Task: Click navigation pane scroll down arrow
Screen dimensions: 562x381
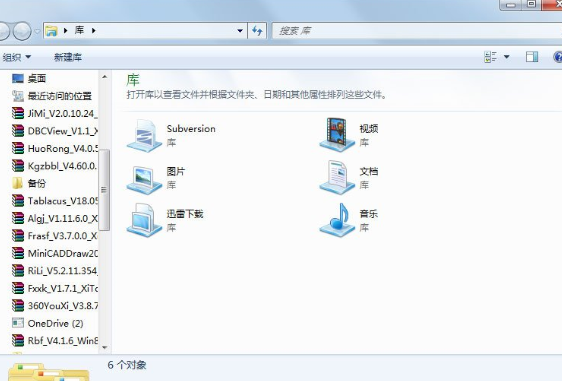Action: click(x=104, y=347)
